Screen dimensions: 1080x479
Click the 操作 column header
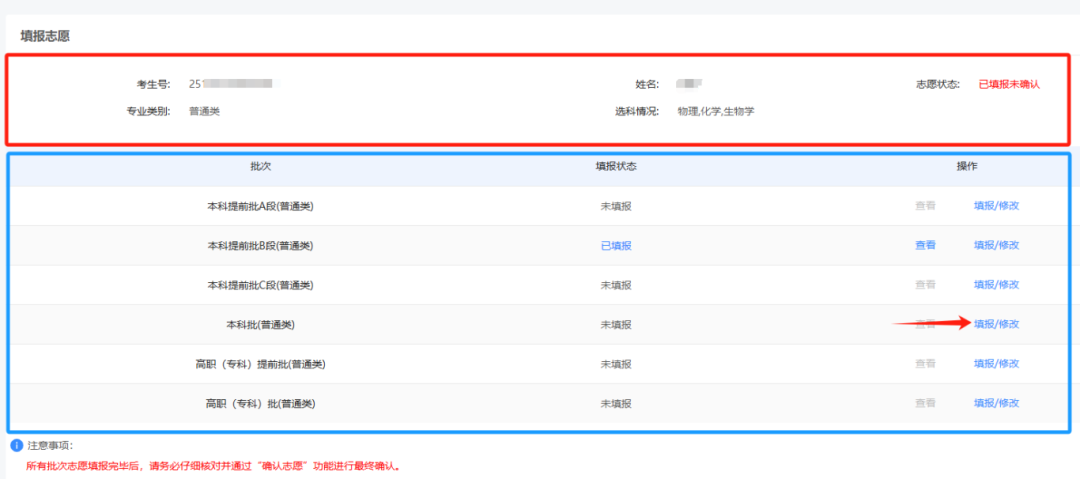point(966,166)
